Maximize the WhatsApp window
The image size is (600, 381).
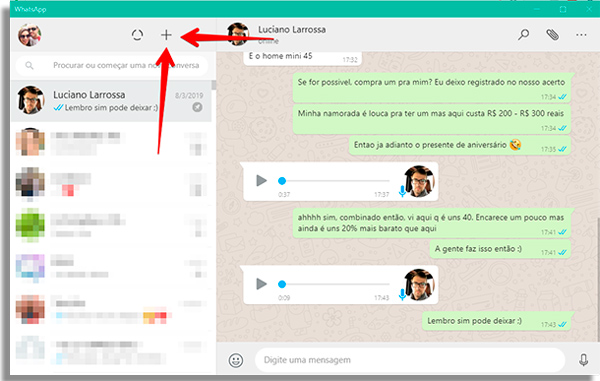(562, 9)
